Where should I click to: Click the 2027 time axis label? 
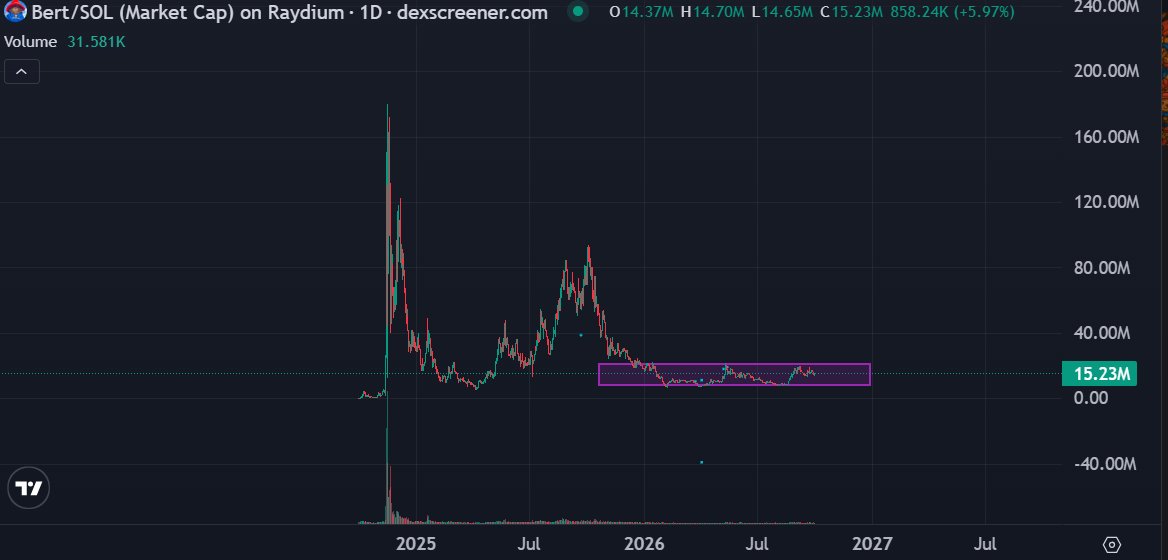(x=872, y=544)
